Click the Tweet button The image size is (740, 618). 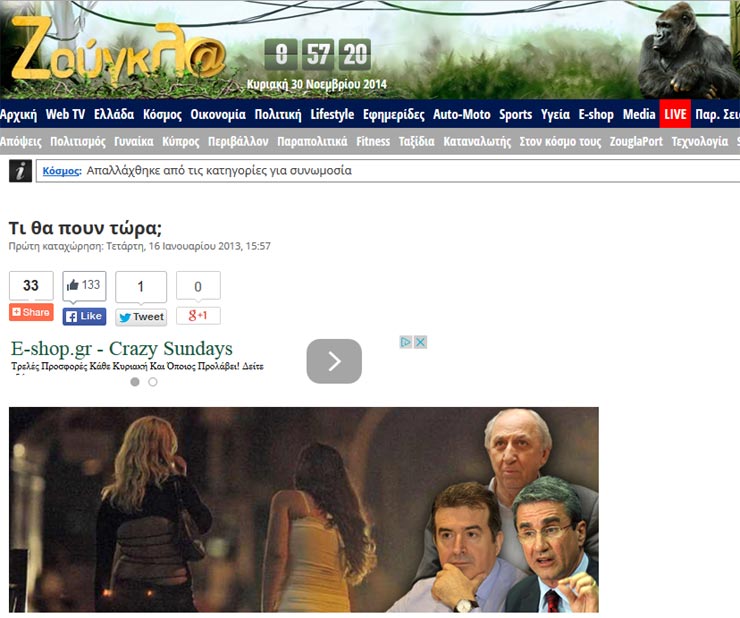coord(141,317)
